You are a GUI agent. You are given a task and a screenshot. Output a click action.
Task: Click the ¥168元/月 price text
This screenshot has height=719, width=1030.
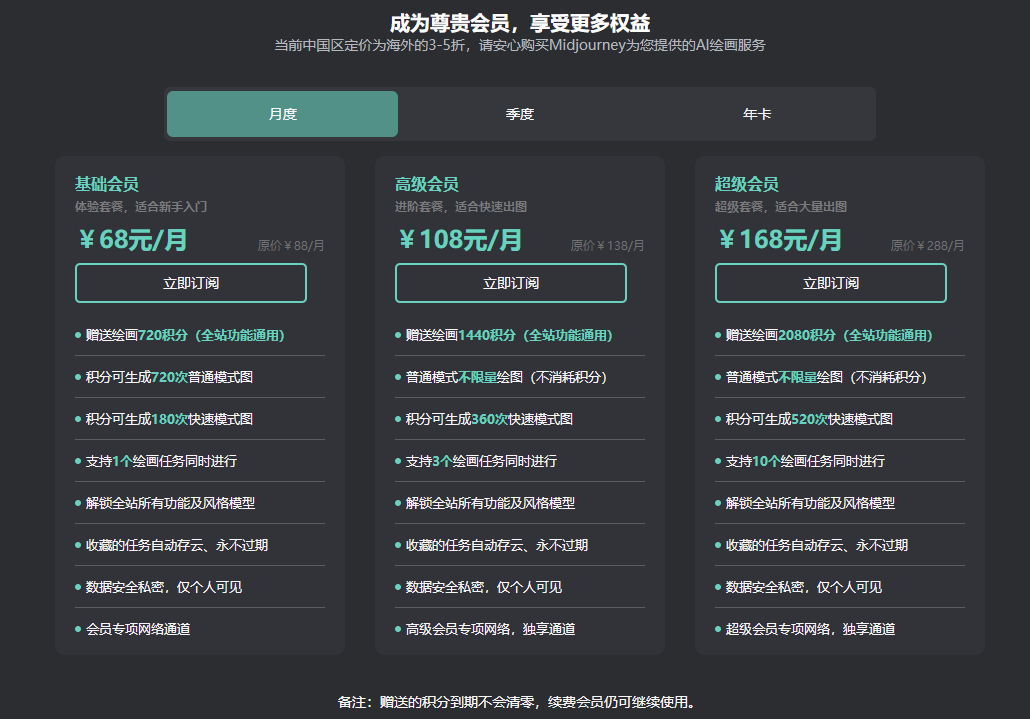780,240
